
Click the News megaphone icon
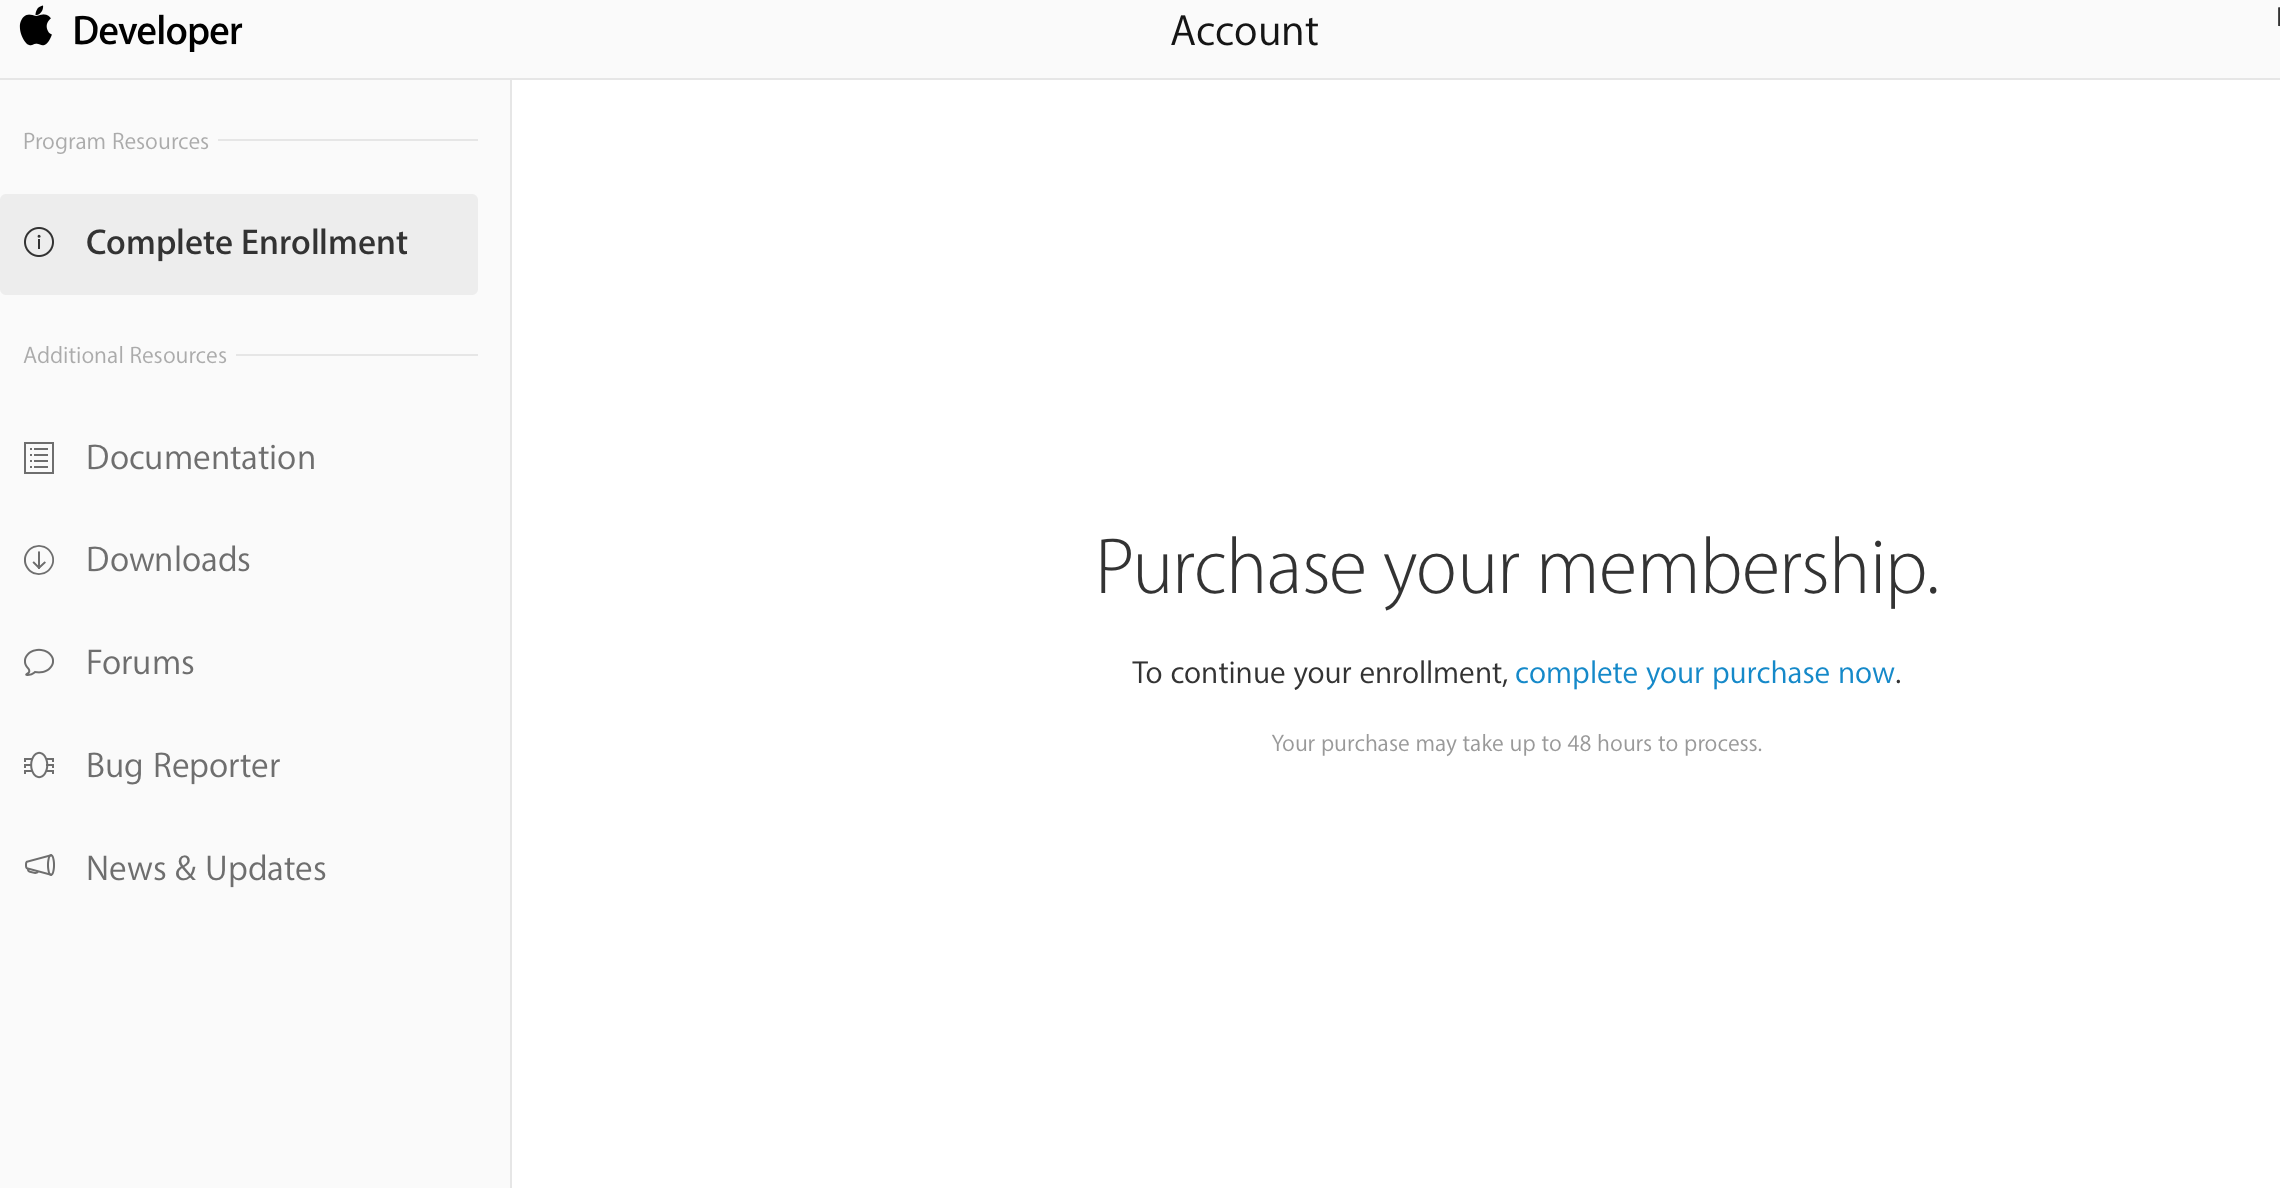(x=39, y=866)
